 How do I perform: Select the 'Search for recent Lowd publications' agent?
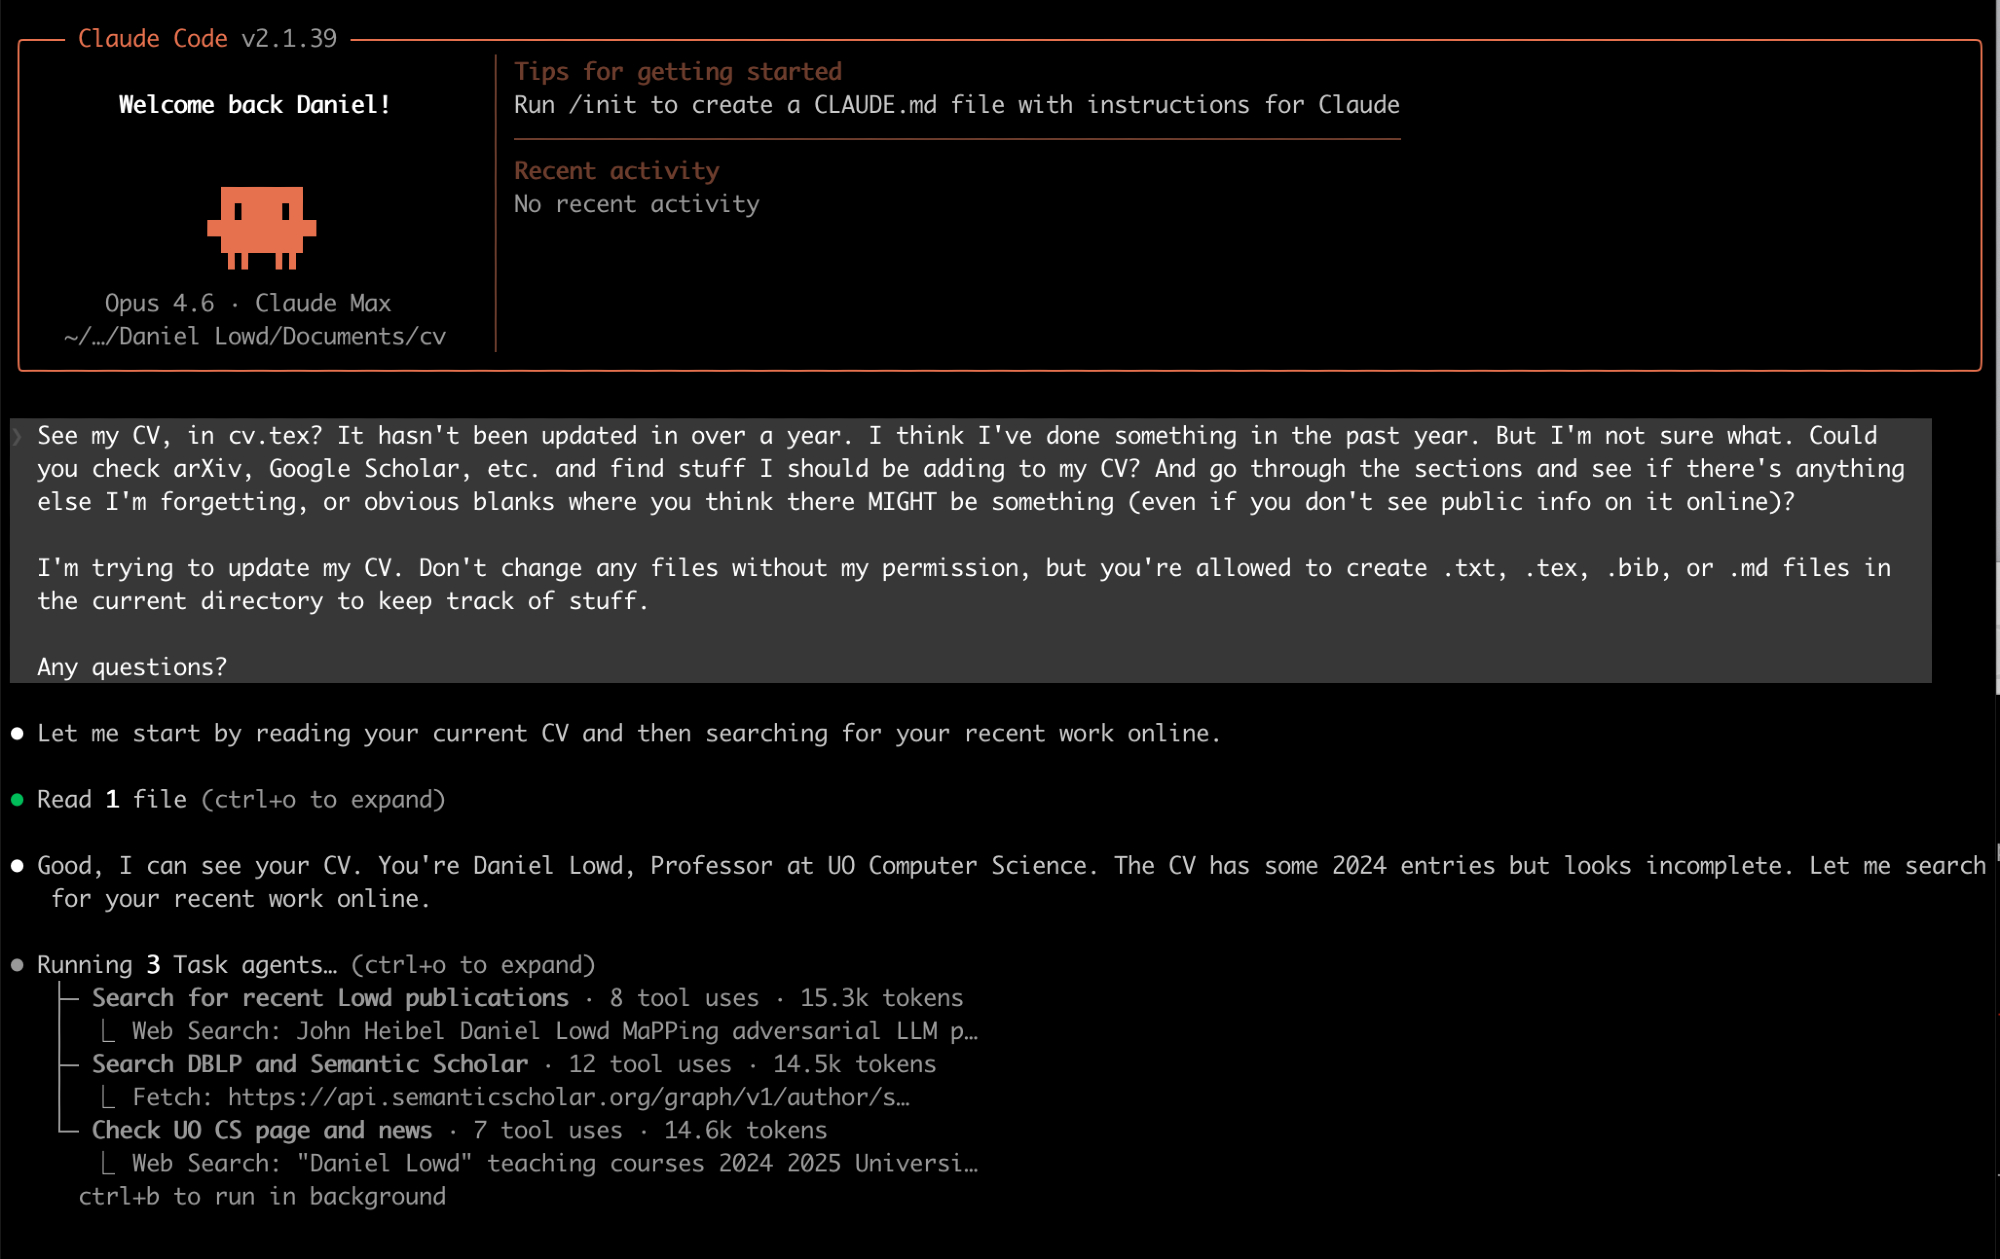[x=330, y=998]
